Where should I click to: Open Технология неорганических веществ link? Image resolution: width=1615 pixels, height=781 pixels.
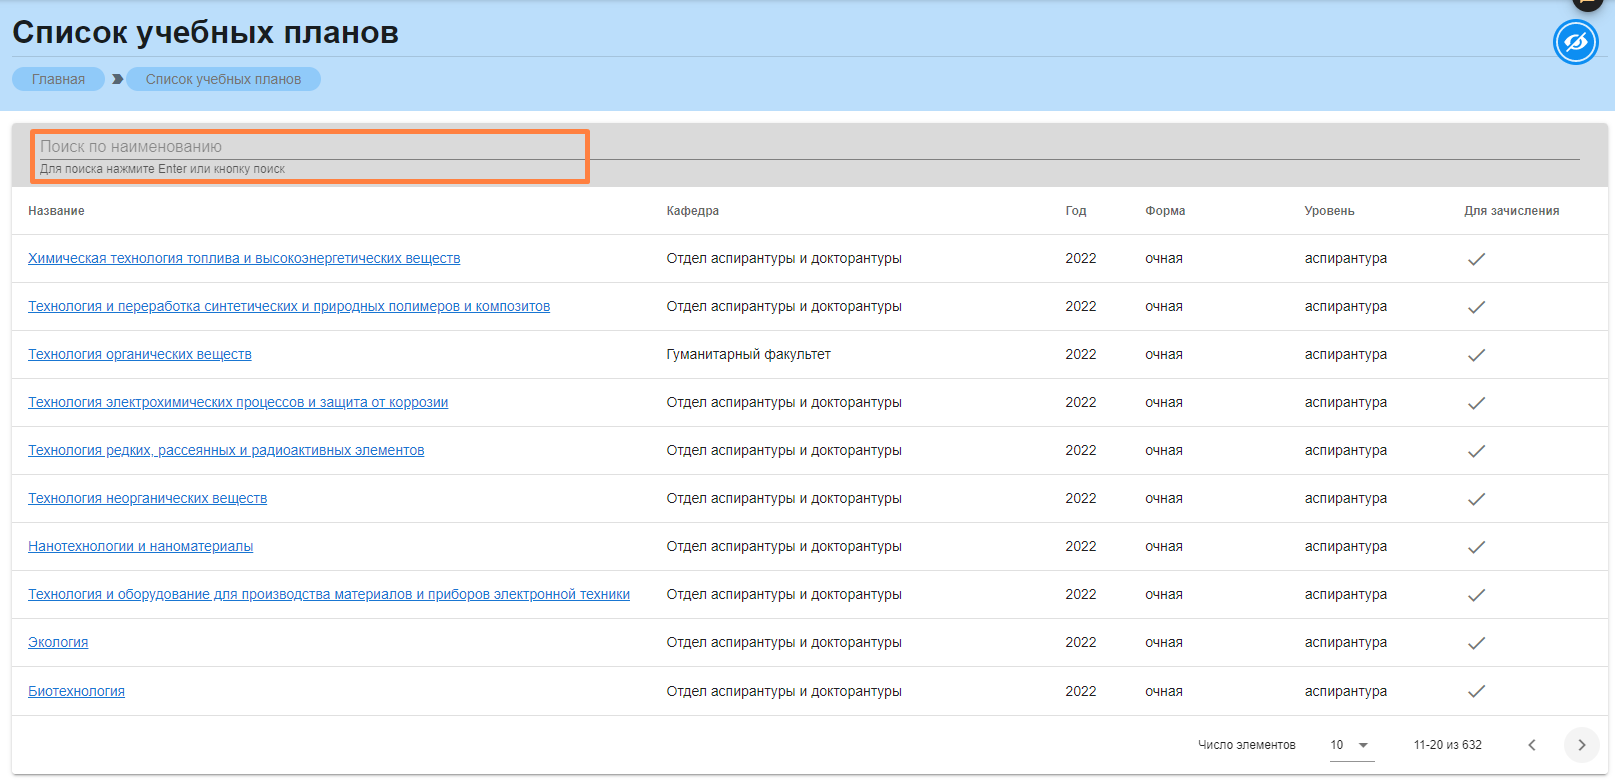(147, 498)
